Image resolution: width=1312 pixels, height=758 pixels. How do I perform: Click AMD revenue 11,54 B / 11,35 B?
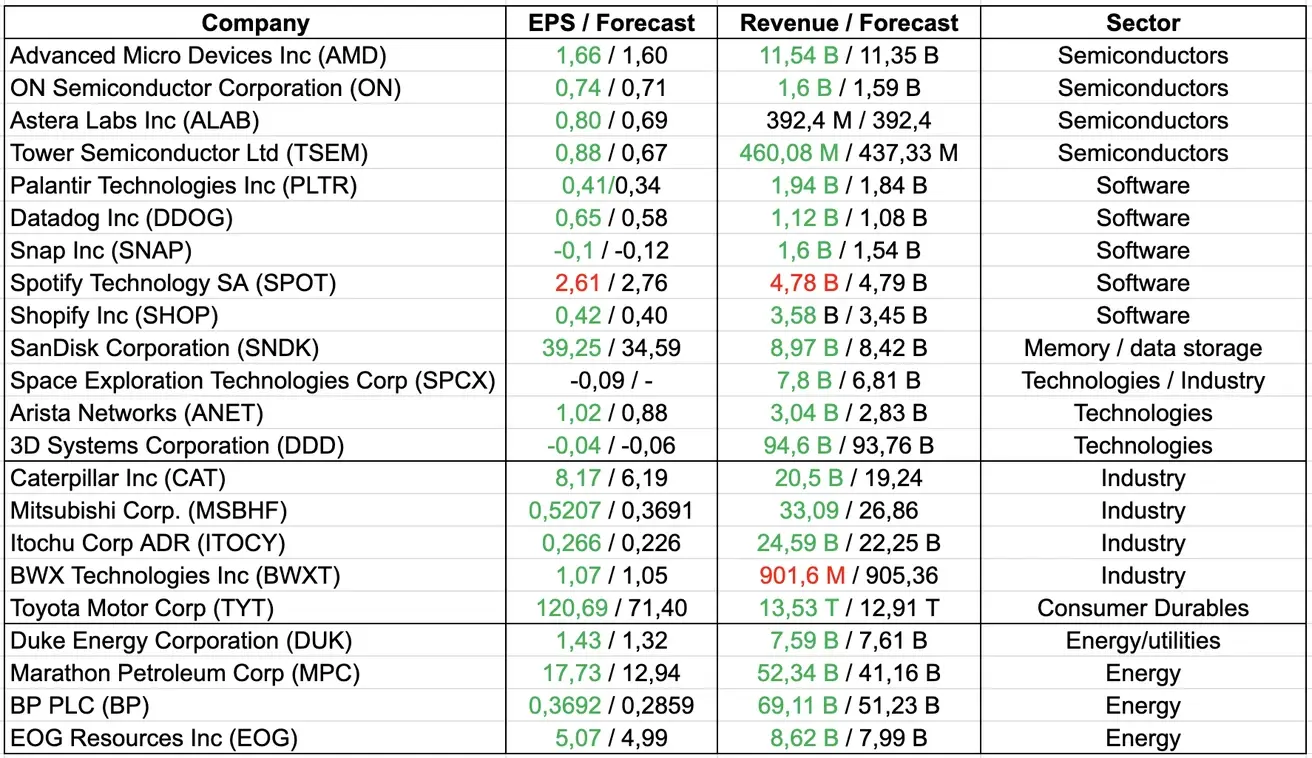(849, 56)
